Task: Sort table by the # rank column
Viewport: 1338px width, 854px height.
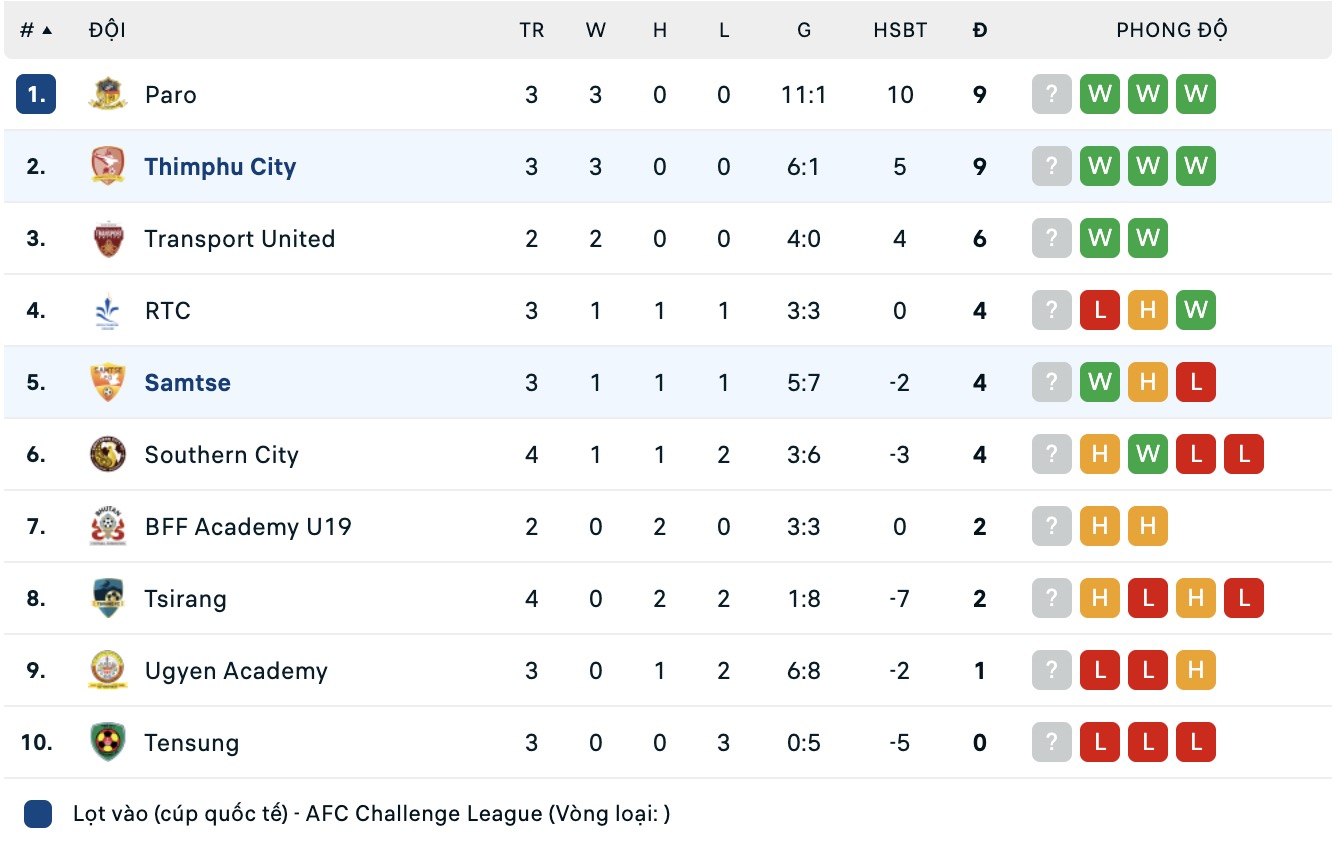Action: point(36,30)
